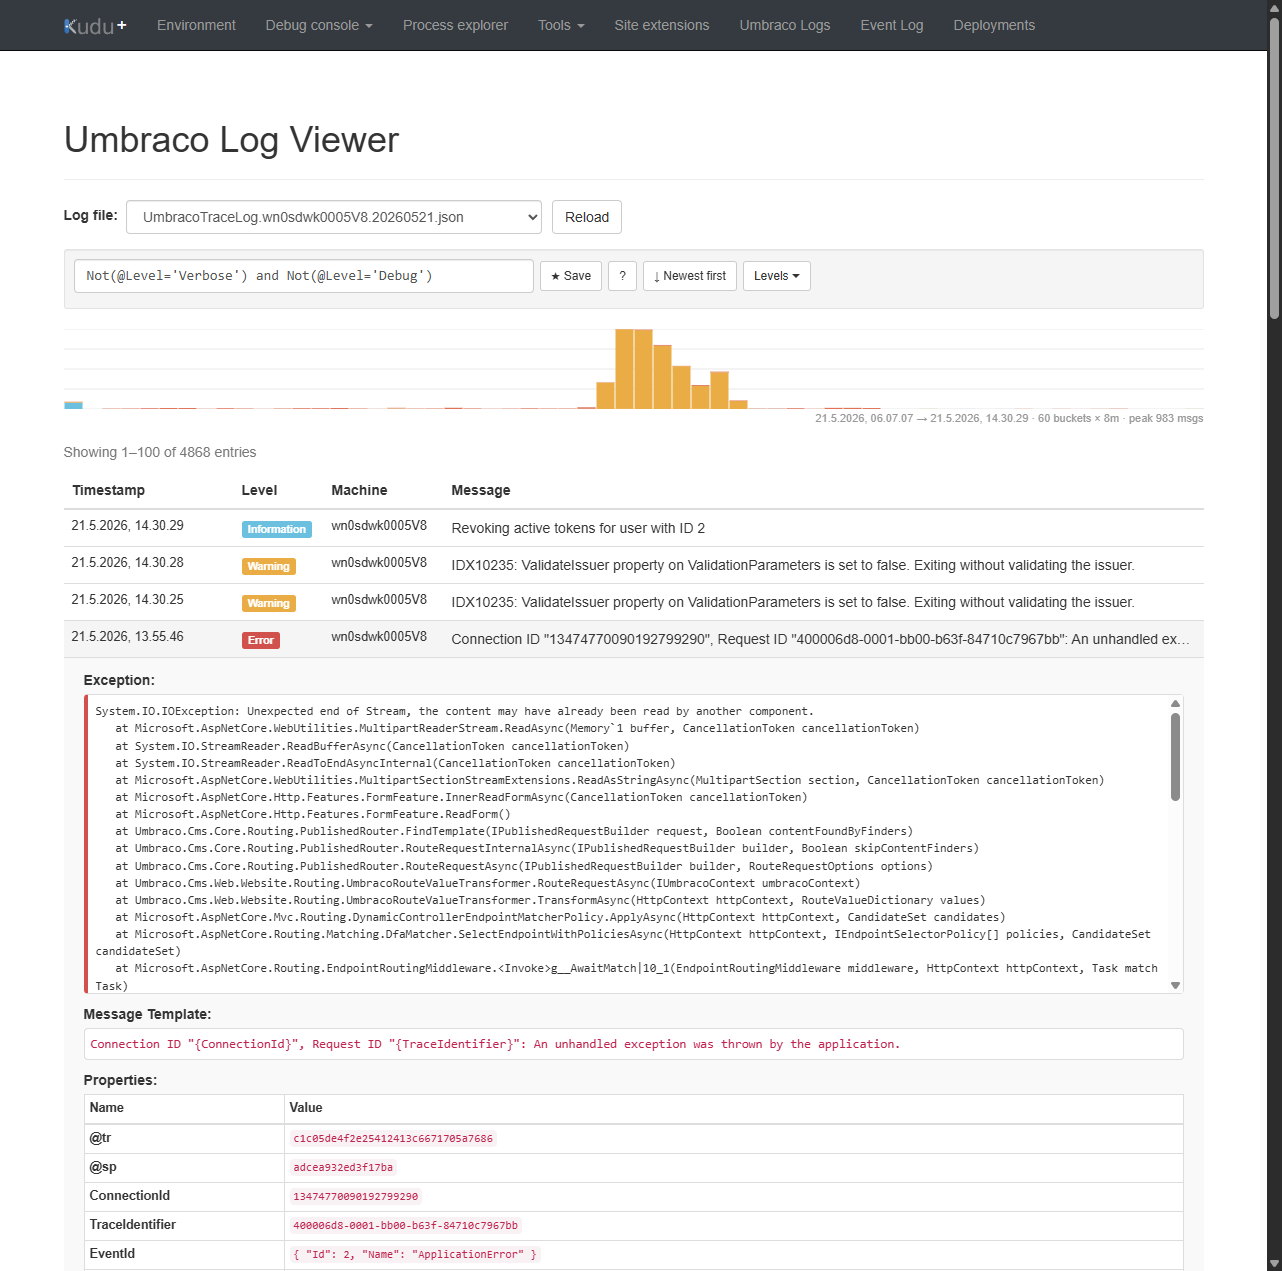Viewport: 1282px width, 1271px height.
Task: Focus the log filter expression field
Action: click(304, 276)
